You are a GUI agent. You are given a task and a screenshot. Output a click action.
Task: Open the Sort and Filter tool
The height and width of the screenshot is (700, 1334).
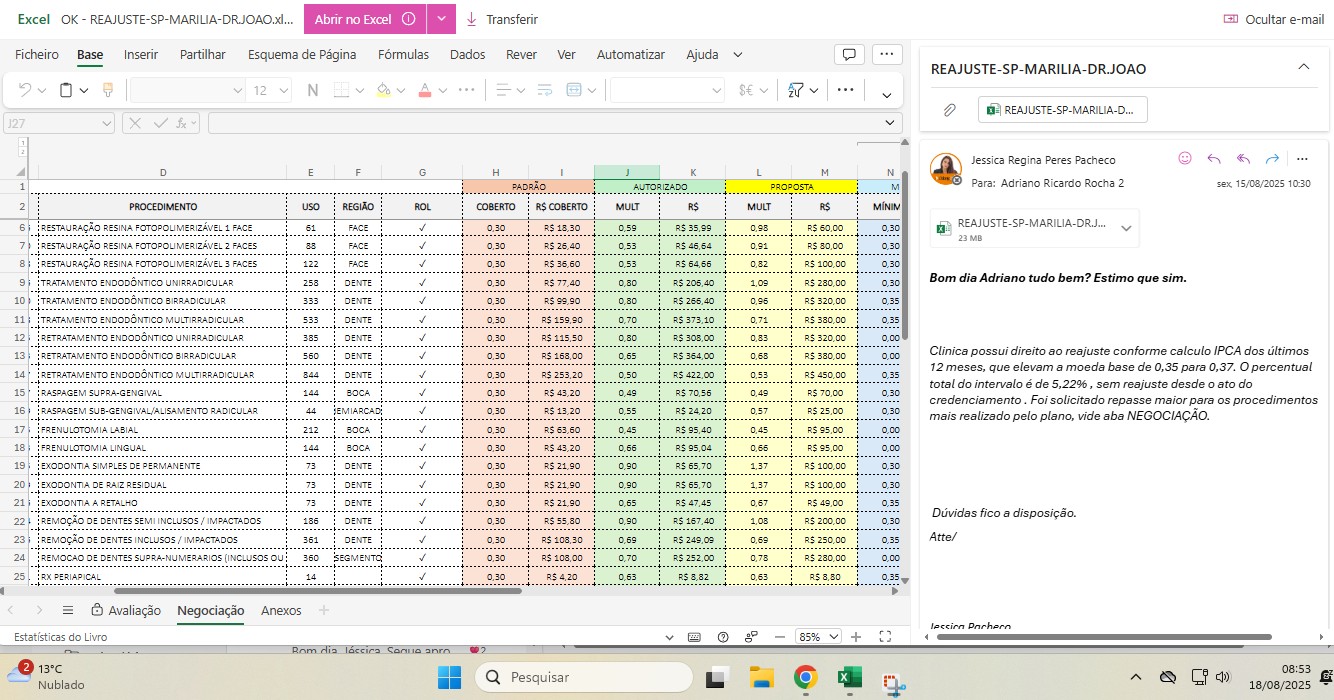(797, 90)
